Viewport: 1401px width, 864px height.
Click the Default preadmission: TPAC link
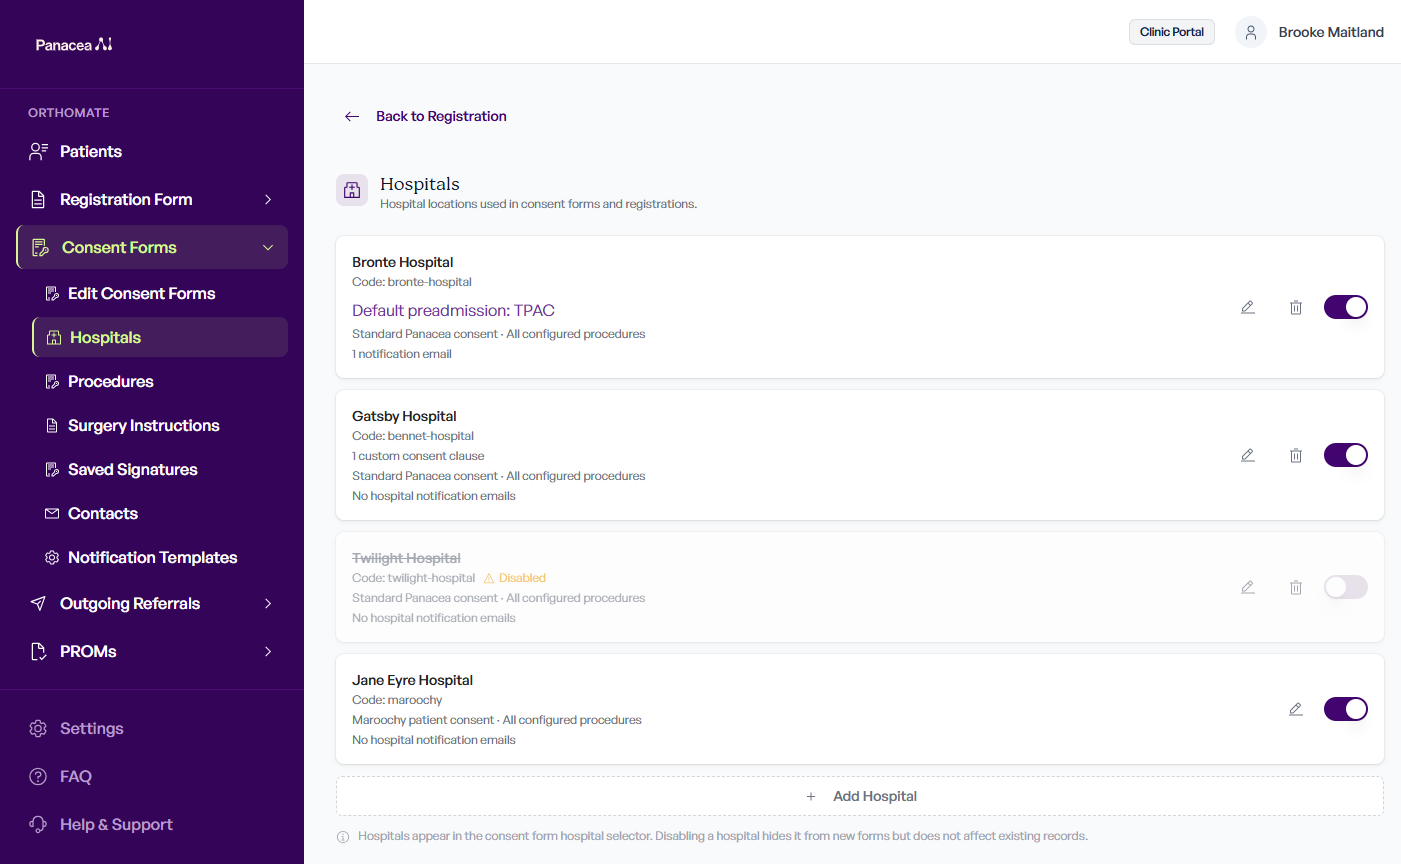[x=453, y=310]
